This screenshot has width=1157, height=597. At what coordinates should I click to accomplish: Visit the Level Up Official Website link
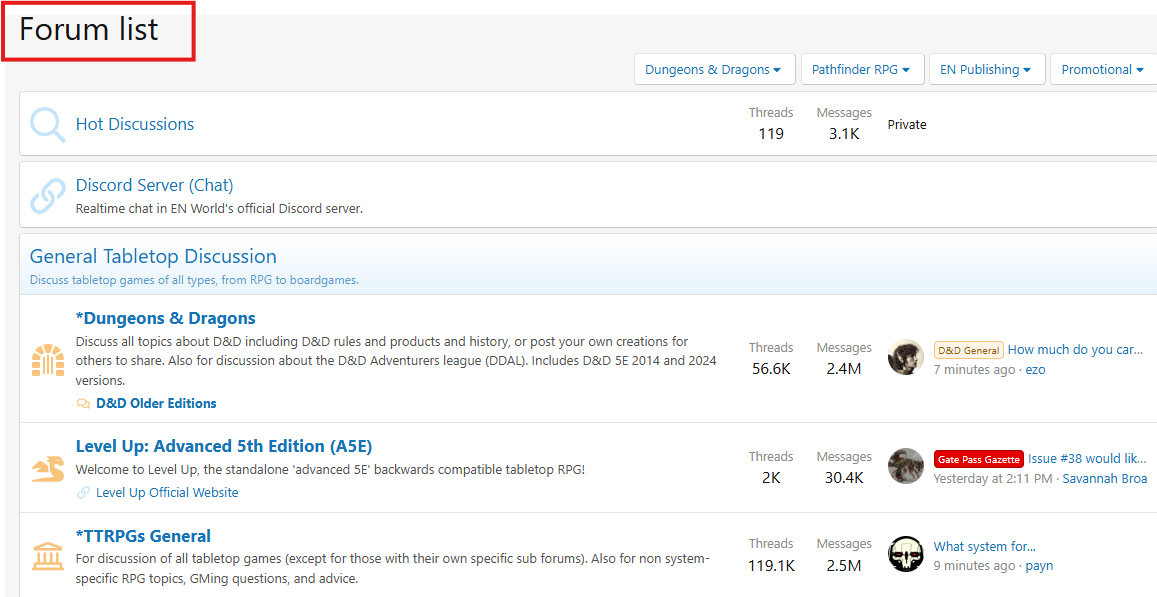(x=167, y=492)
